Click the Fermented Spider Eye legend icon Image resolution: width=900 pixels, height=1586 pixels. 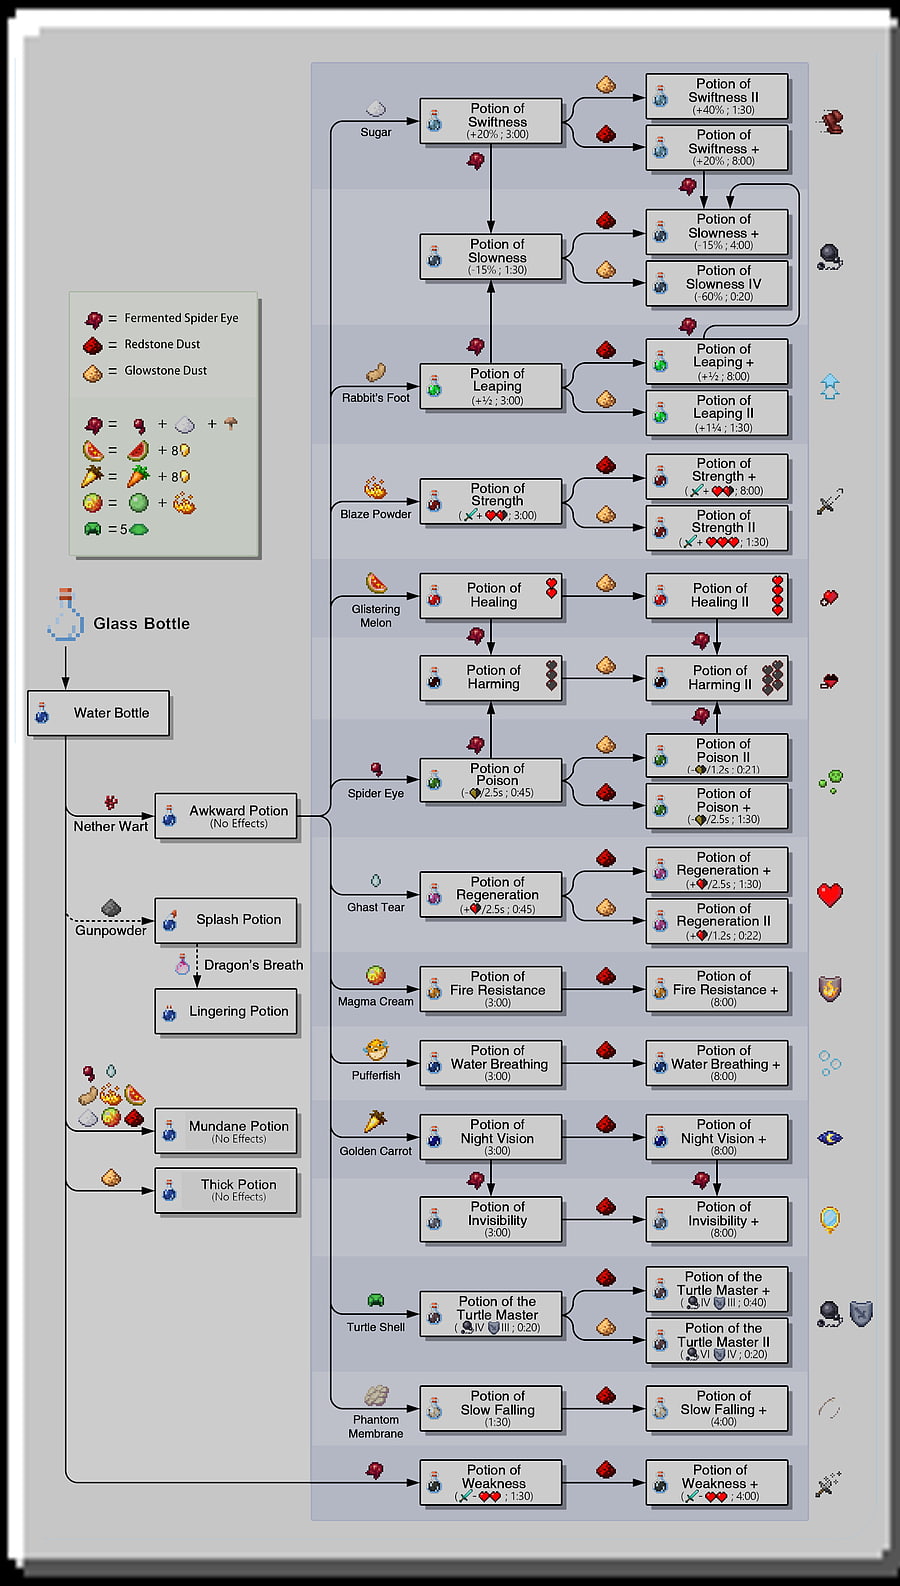click(x=93, y=319)
